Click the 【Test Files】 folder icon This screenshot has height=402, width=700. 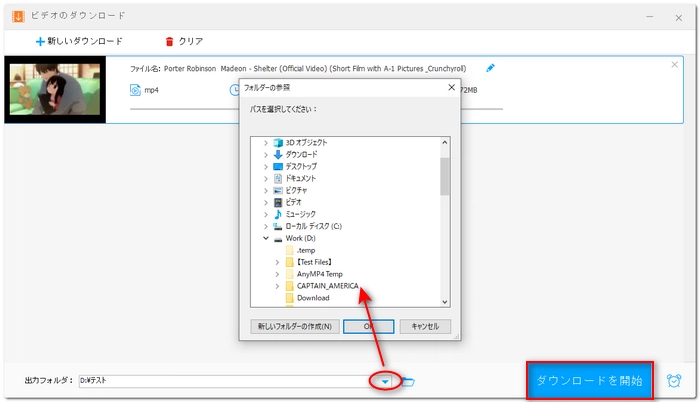click(x=290, y=262)
